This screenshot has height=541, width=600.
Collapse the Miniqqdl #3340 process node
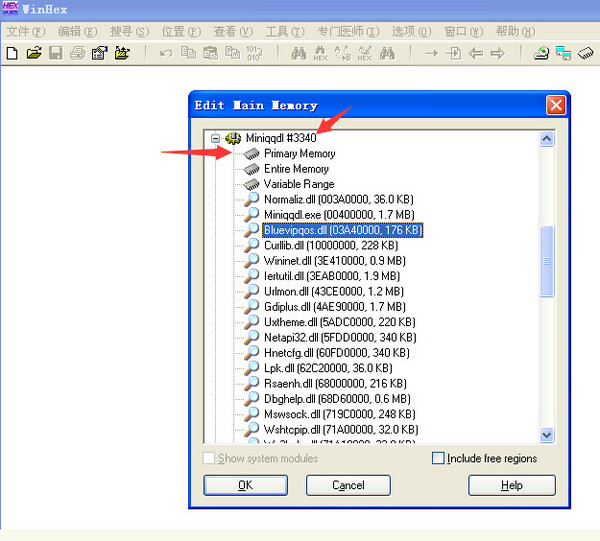point(216,138)
